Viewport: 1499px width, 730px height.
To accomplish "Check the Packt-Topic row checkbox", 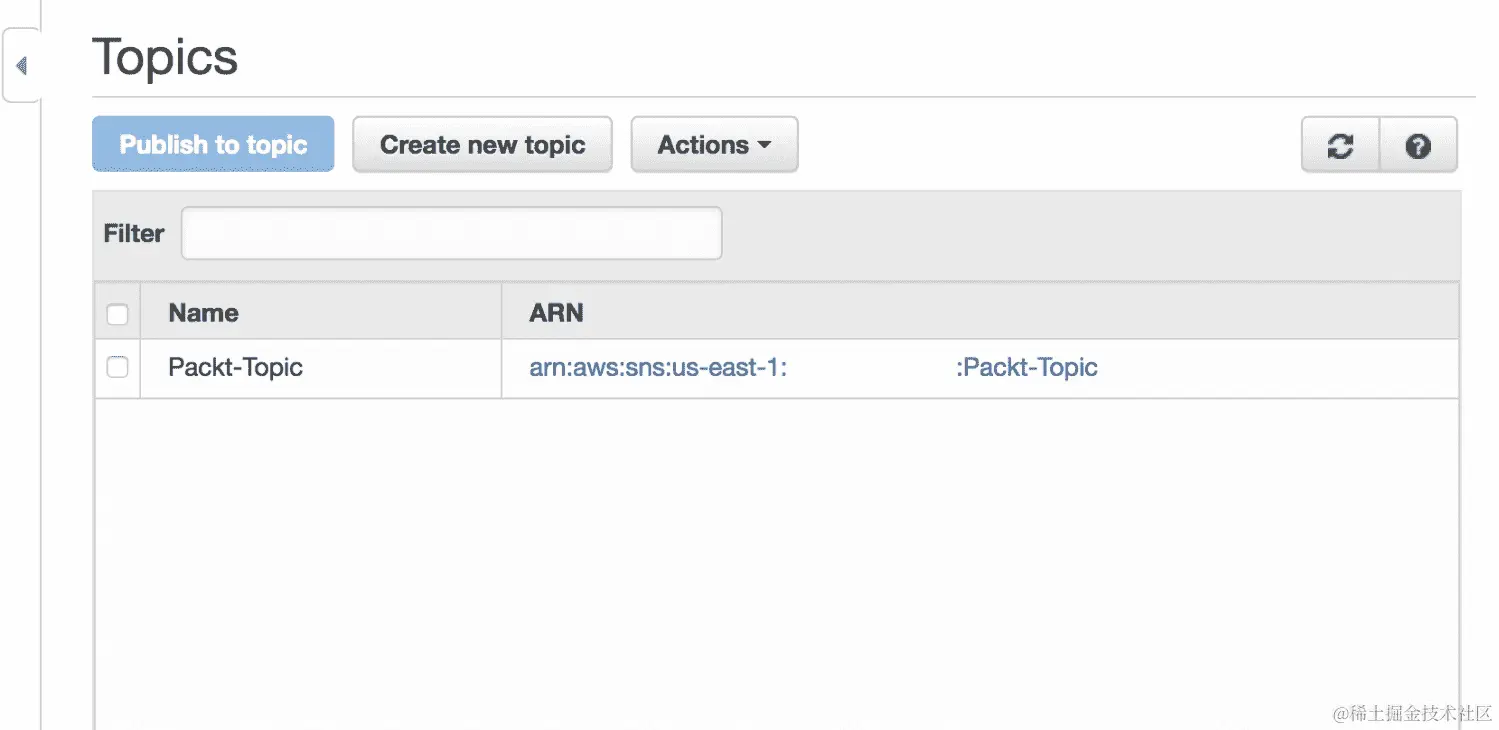I will (x=117, y=367).
